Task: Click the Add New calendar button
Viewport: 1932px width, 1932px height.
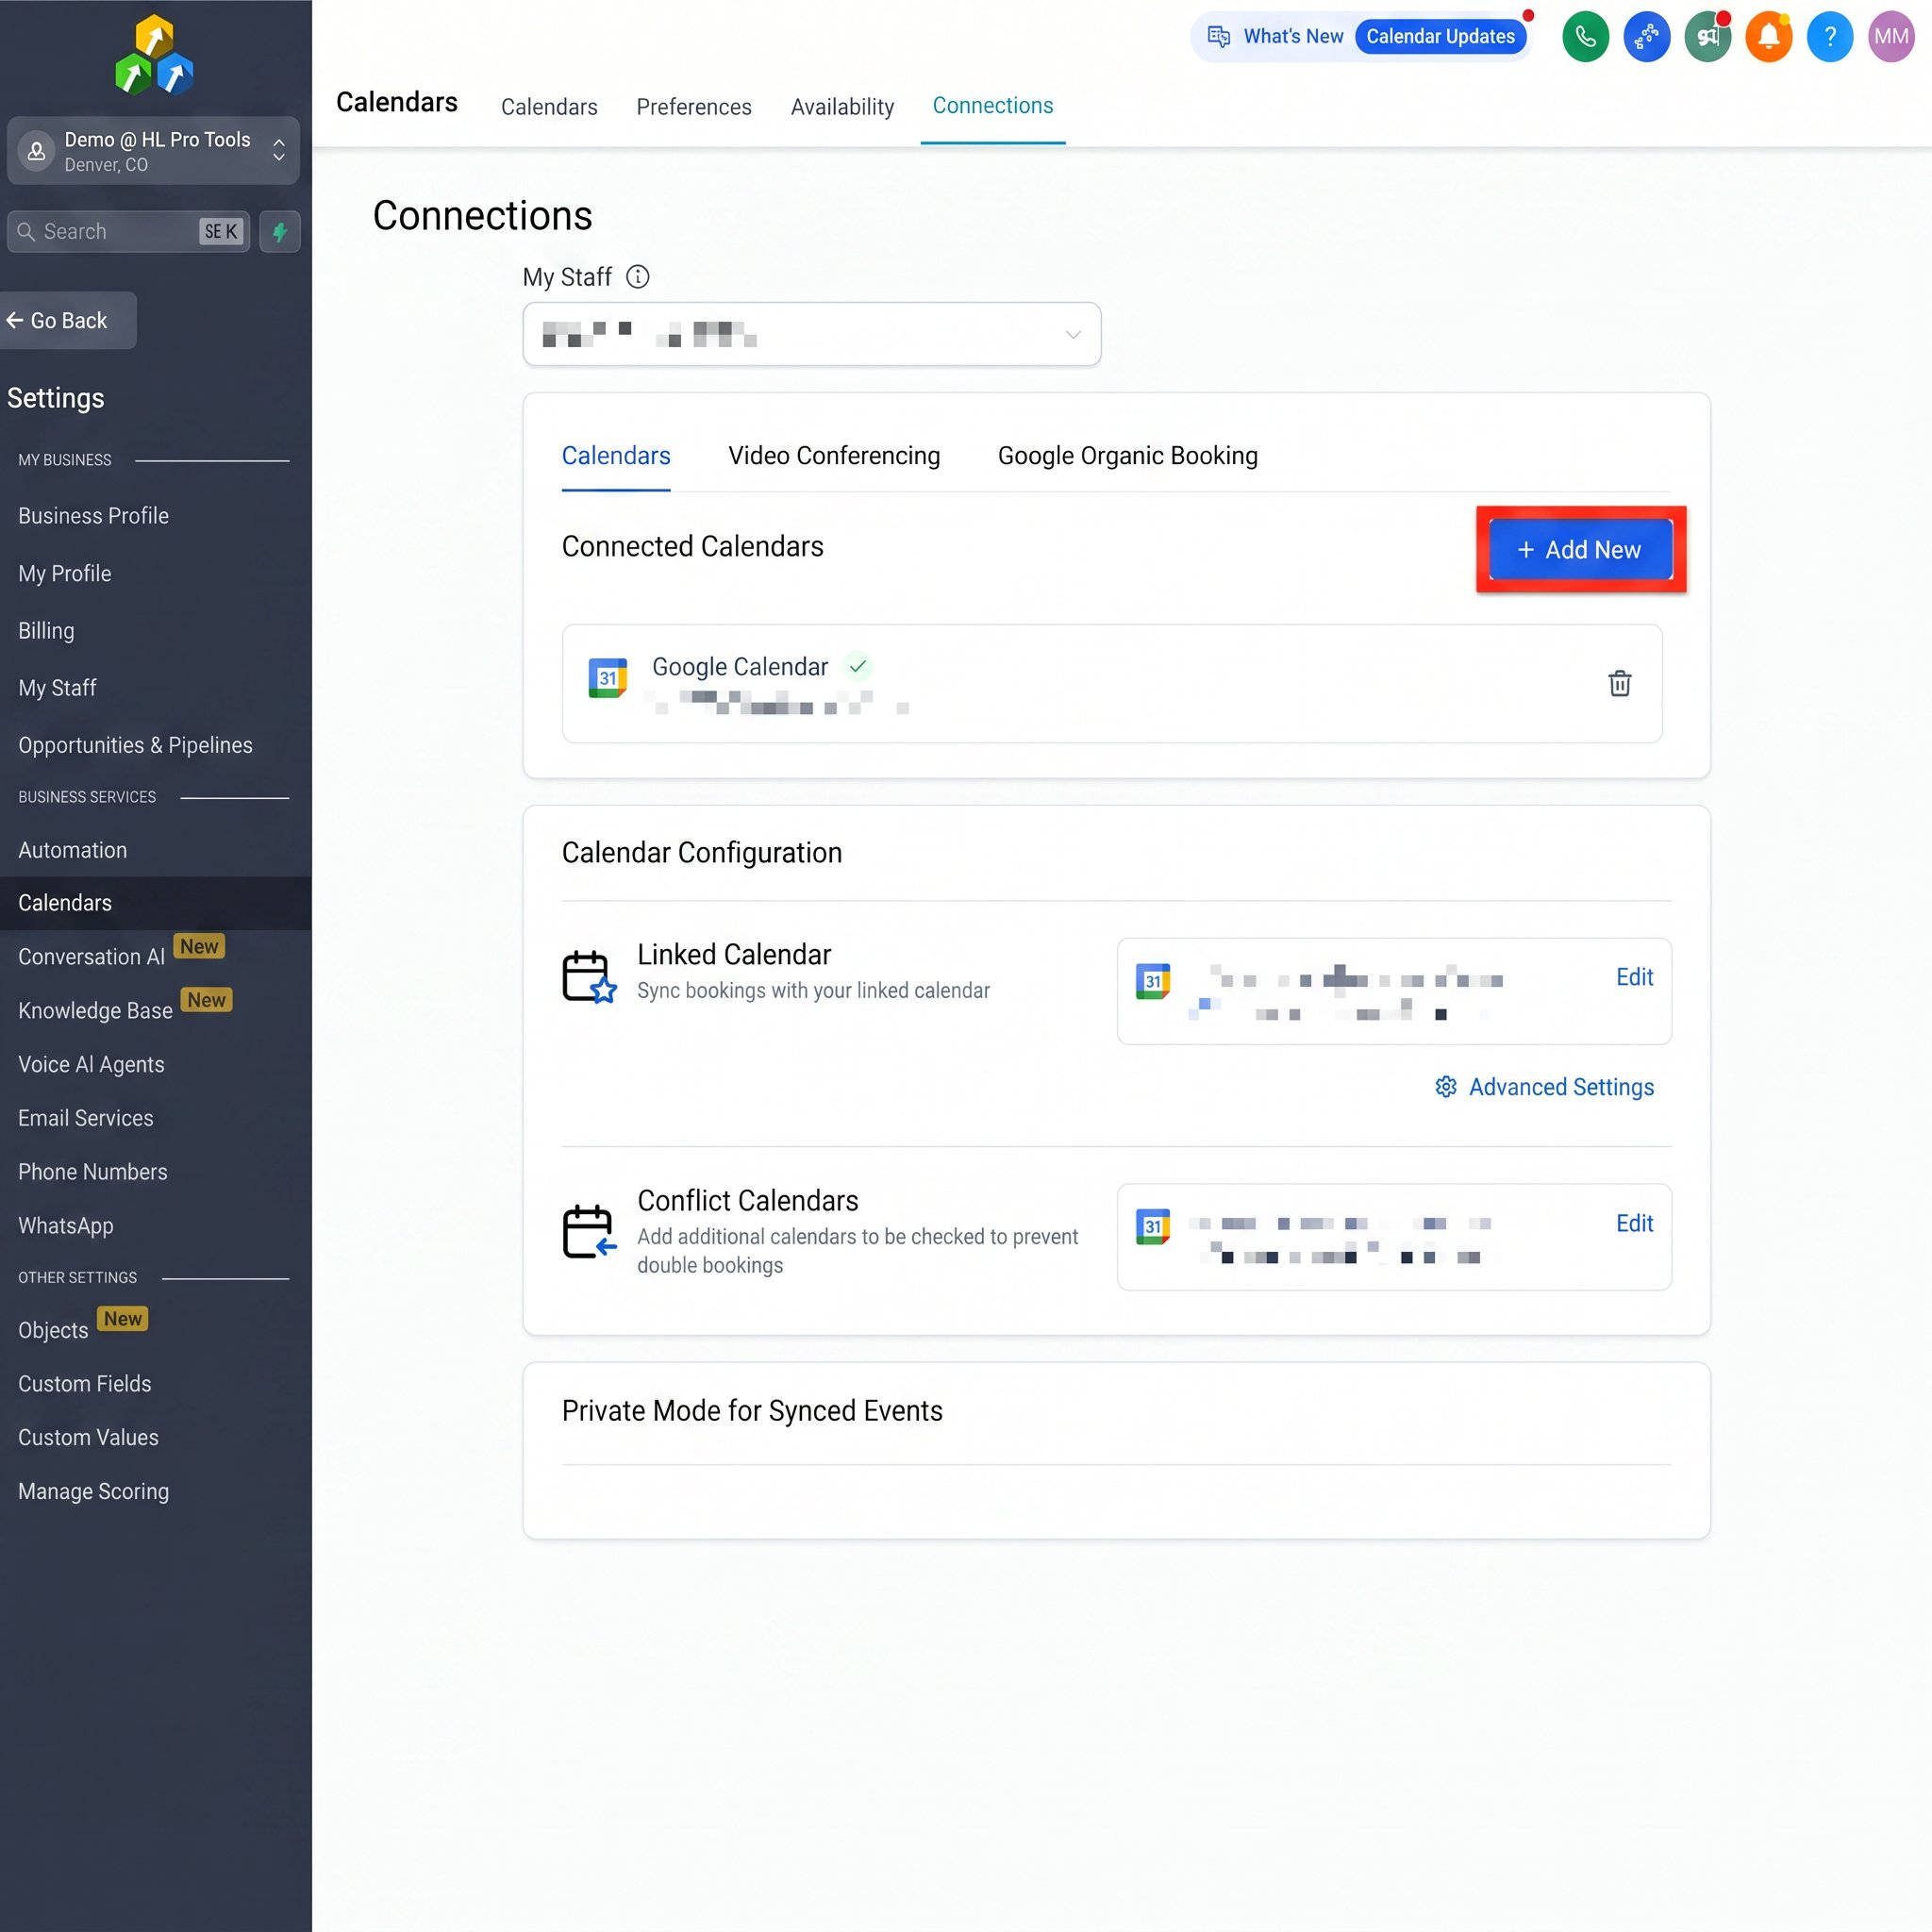Action: pos(1580,549)
